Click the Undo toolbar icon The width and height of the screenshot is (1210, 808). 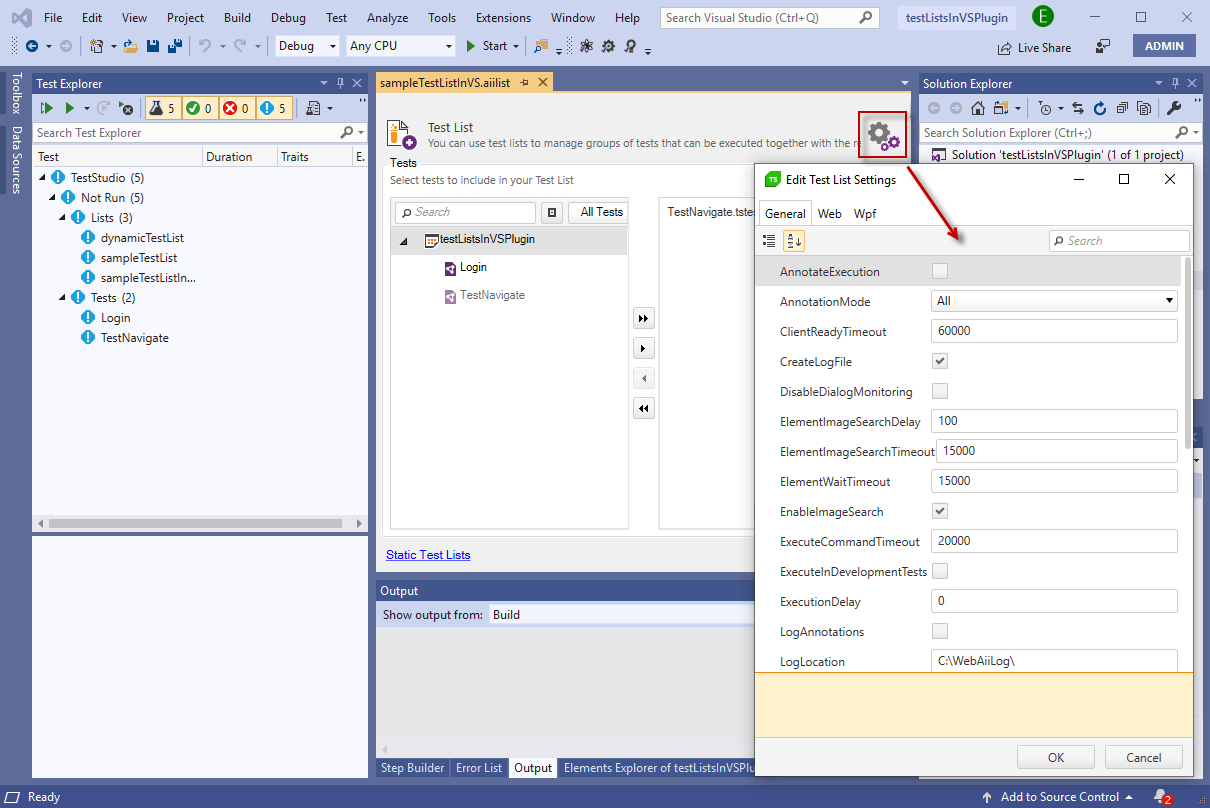pyautogui.click(x=205, y=46)
